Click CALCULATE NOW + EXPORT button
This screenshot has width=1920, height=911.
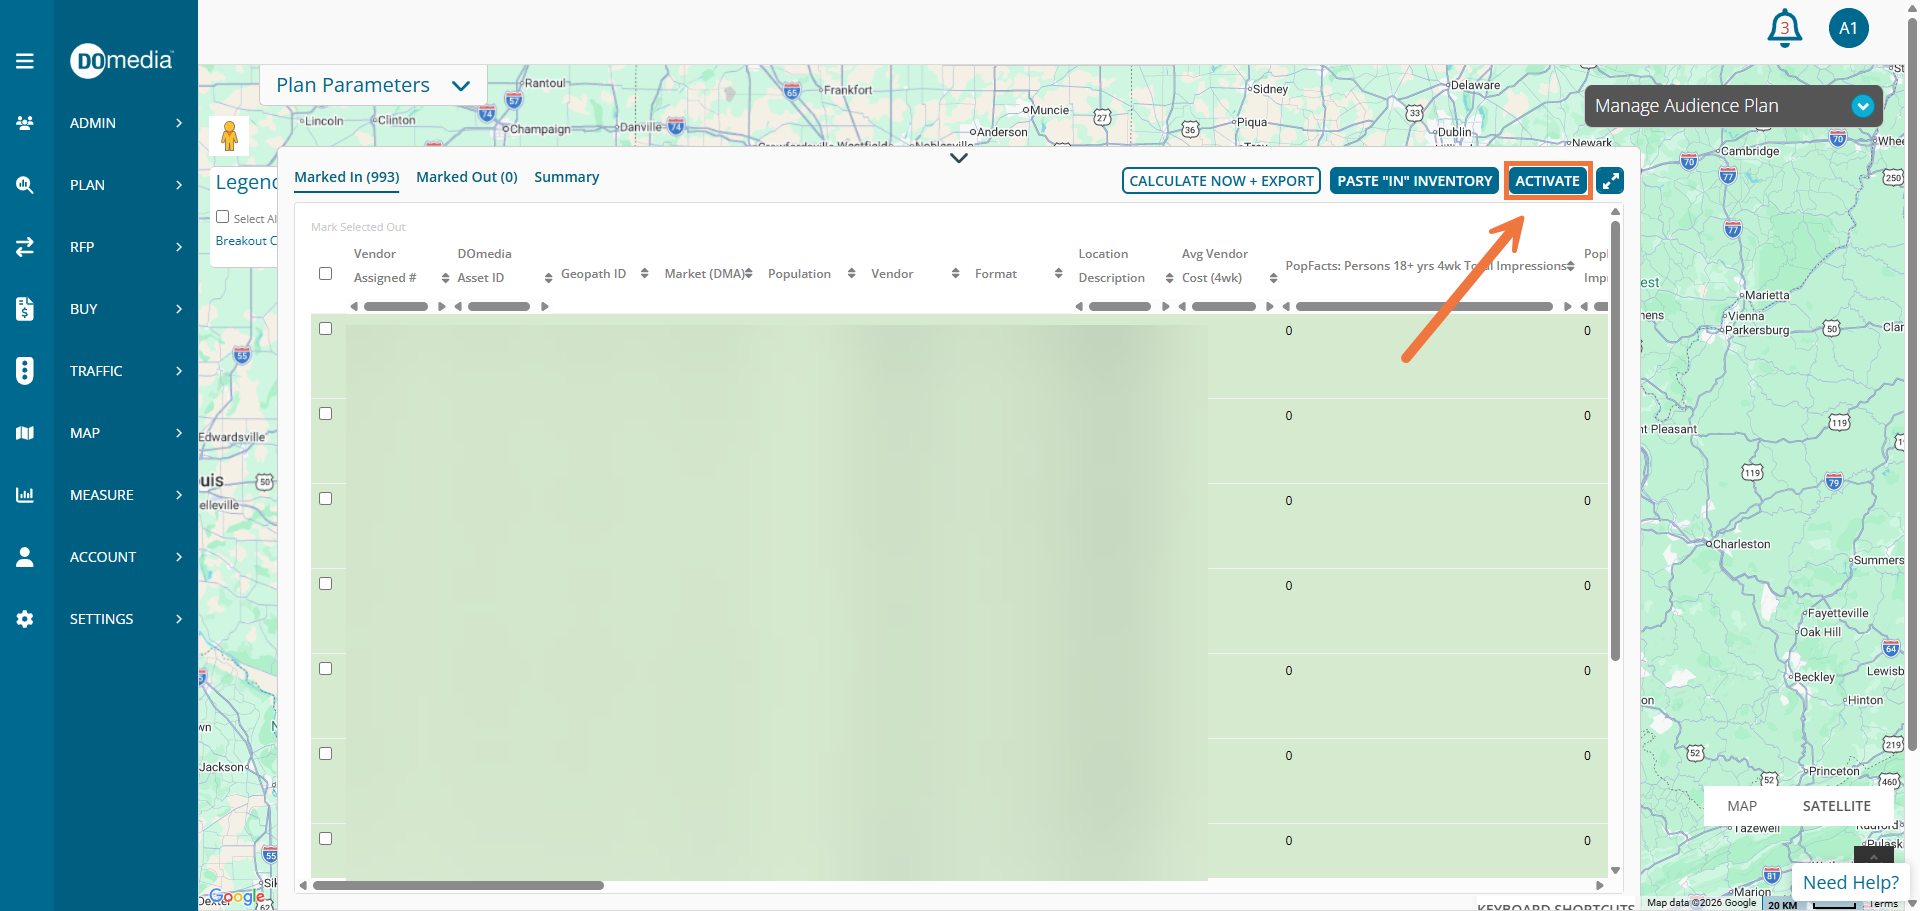point(1221,181)
